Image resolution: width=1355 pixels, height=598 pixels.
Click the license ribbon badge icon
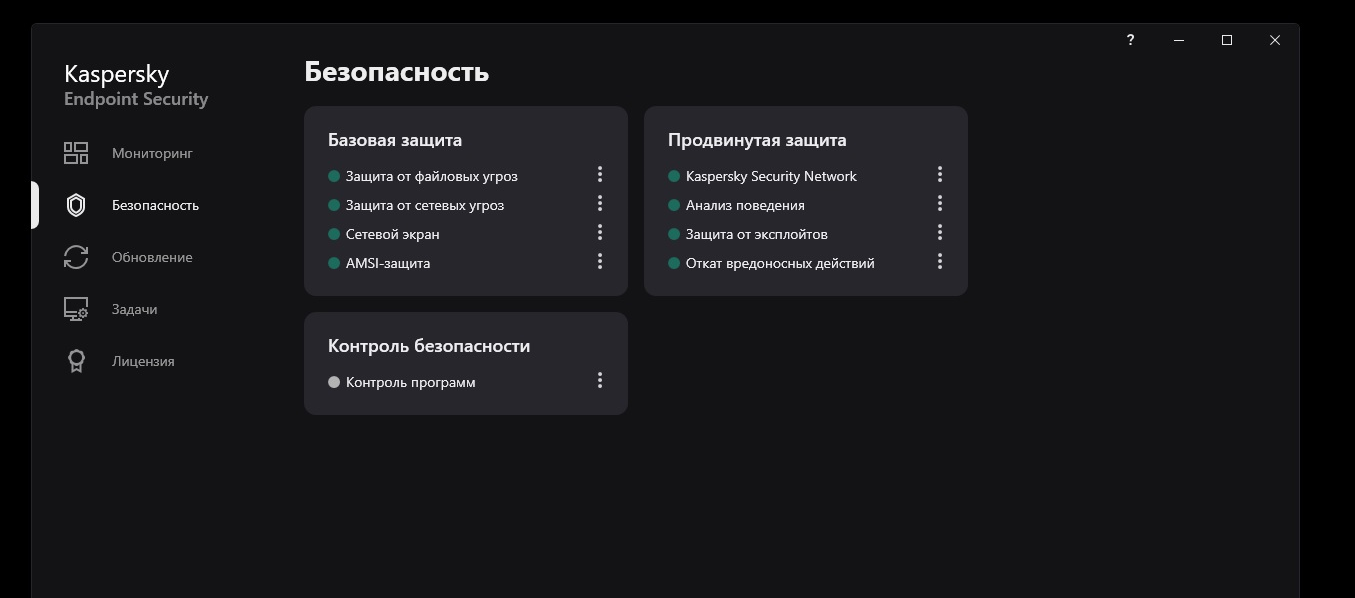tap(76, 361)
